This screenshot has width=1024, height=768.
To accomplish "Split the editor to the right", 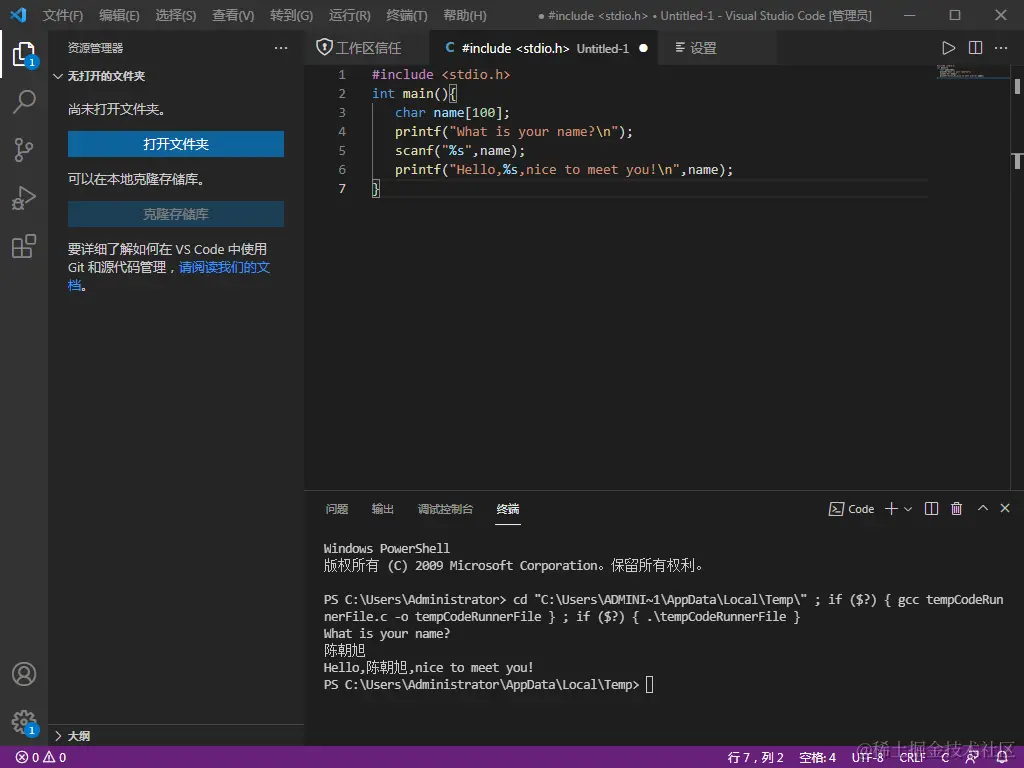I will tap(975, 48).
